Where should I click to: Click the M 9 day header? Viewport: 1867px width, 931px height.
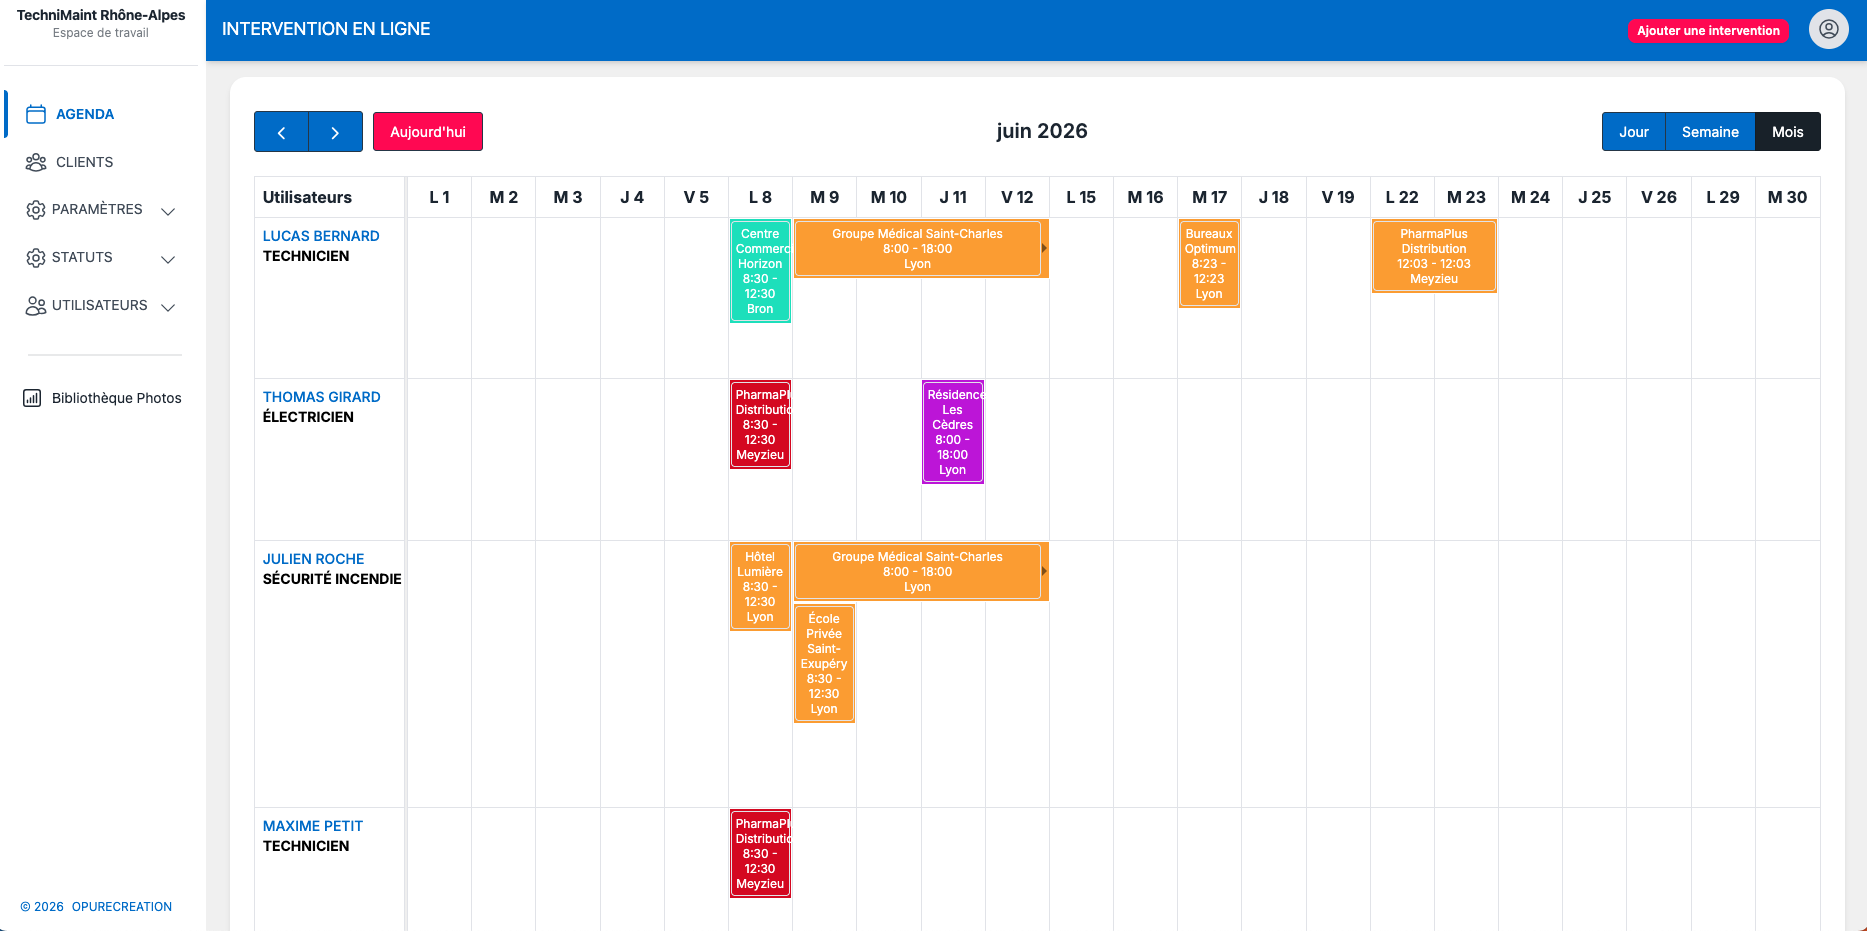(x=824, y=197)
